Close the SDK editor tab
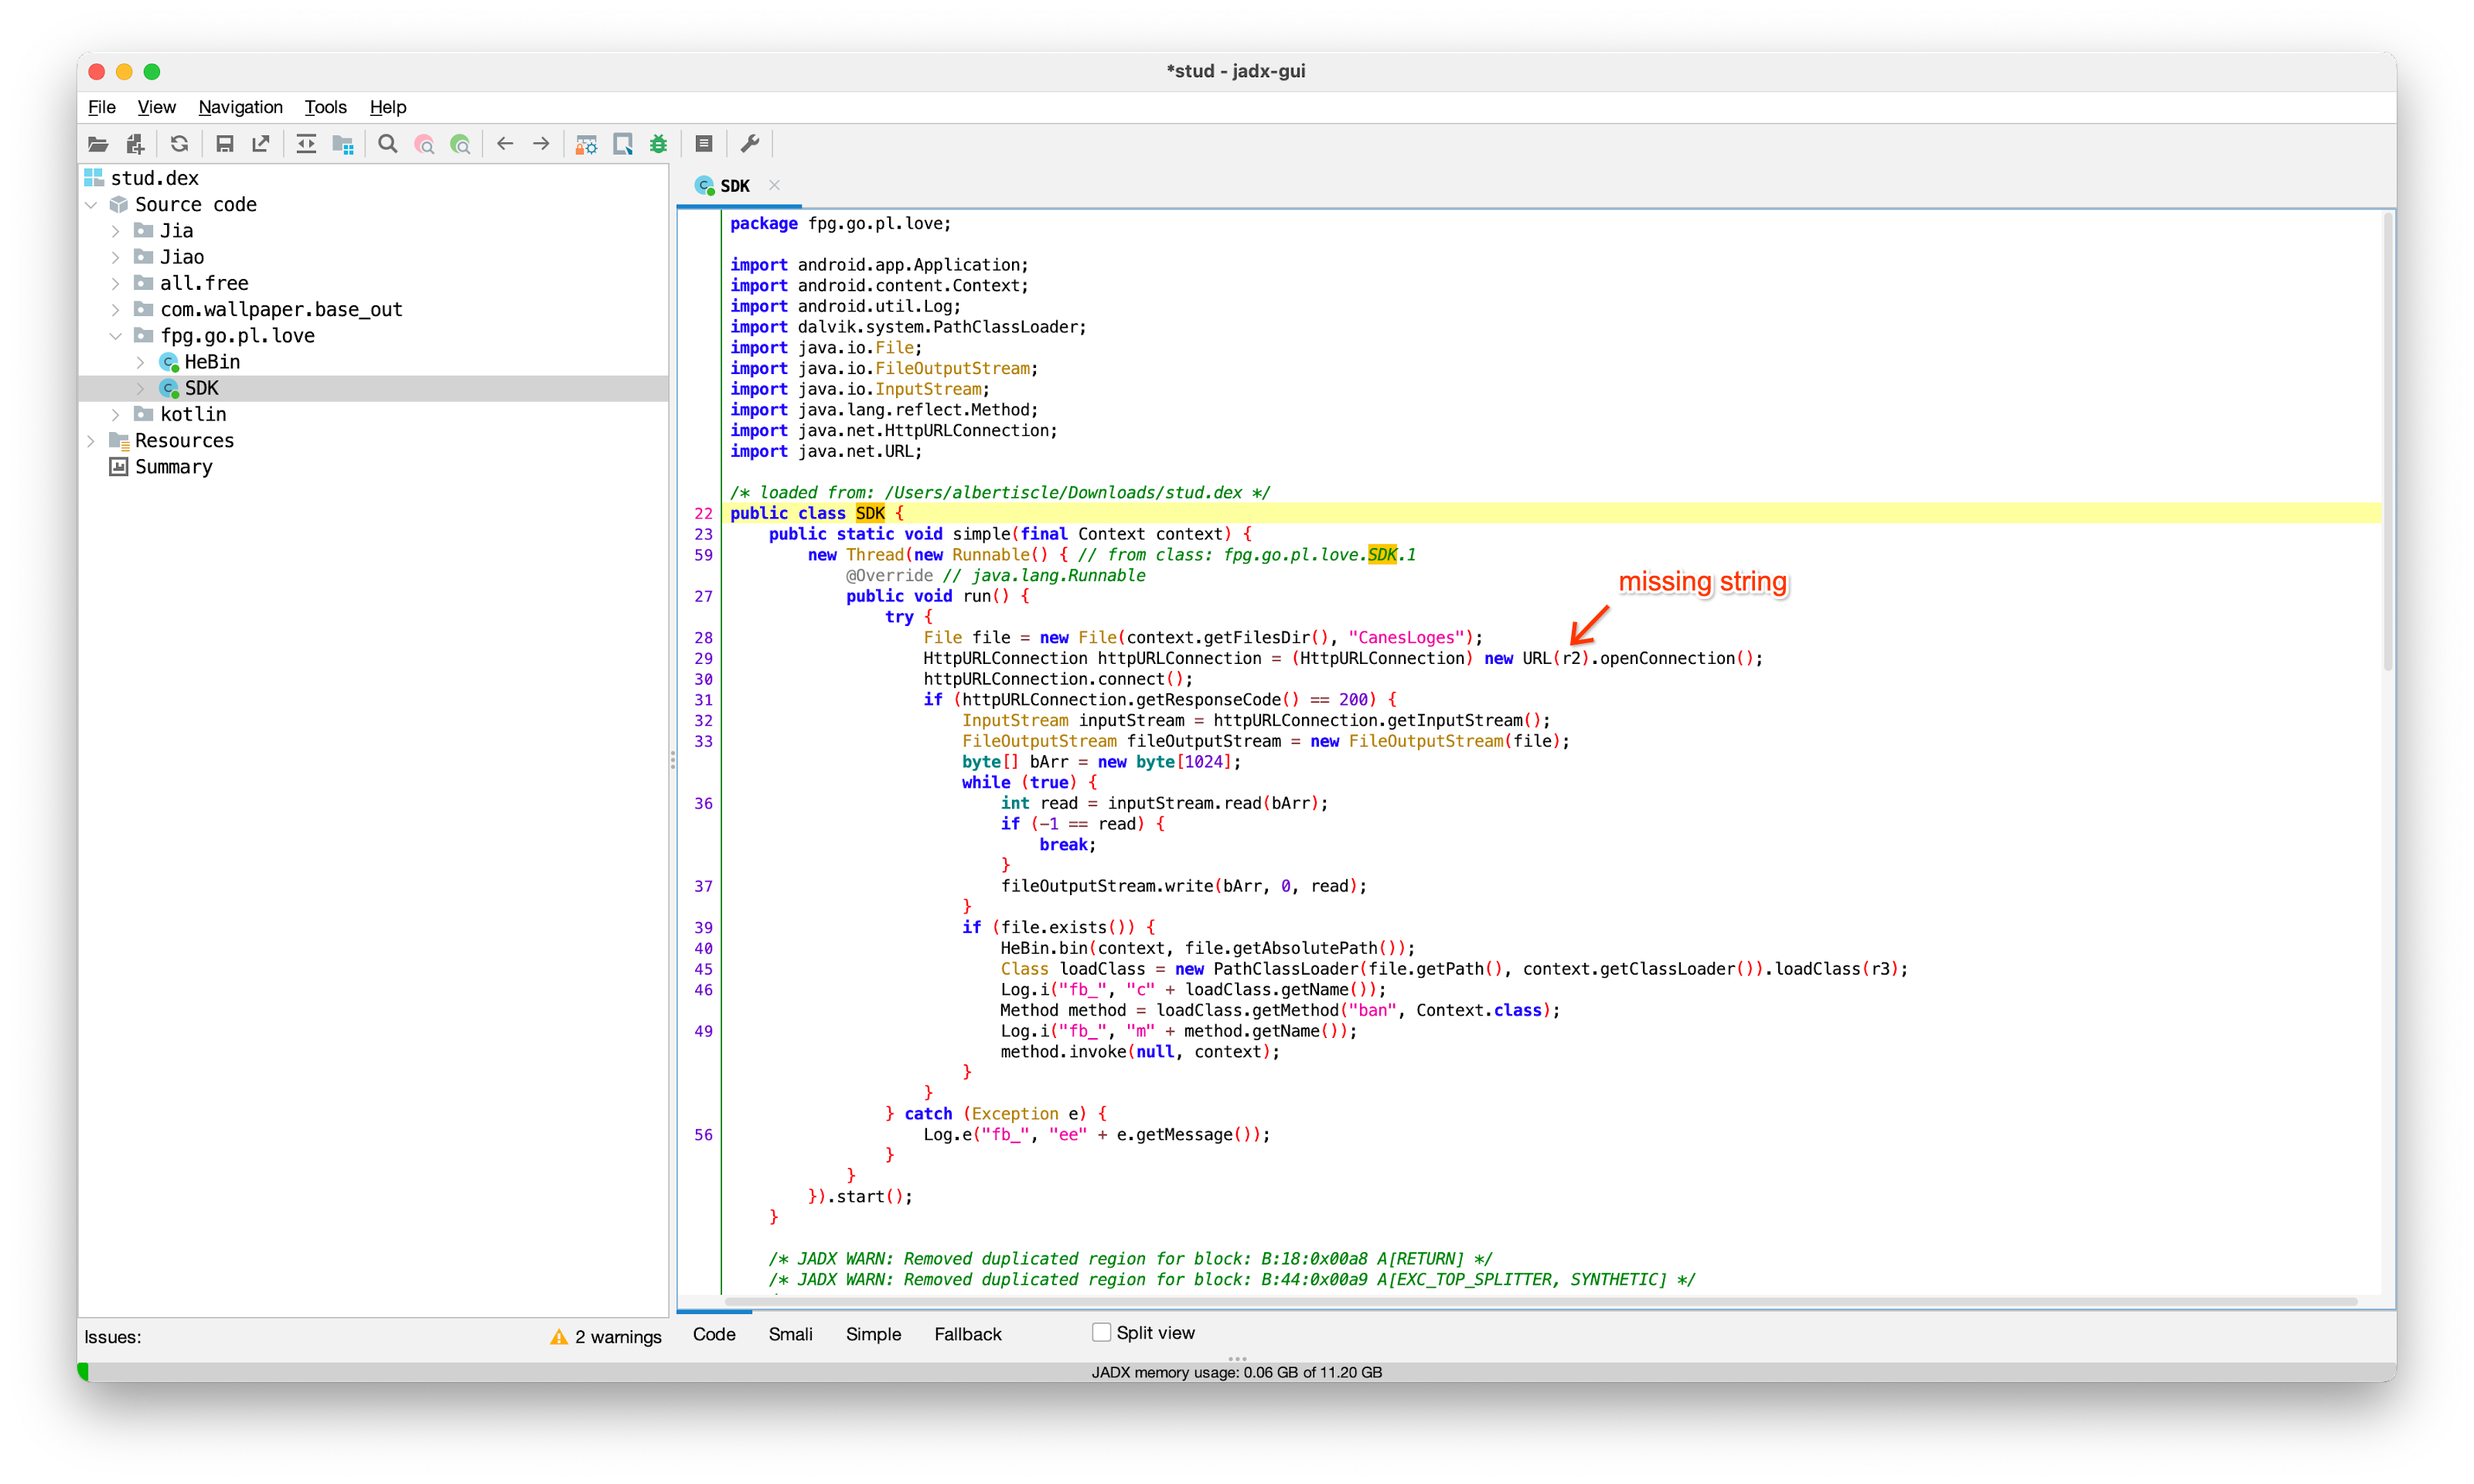2474x1484 pixels. (x=774, y=185)
